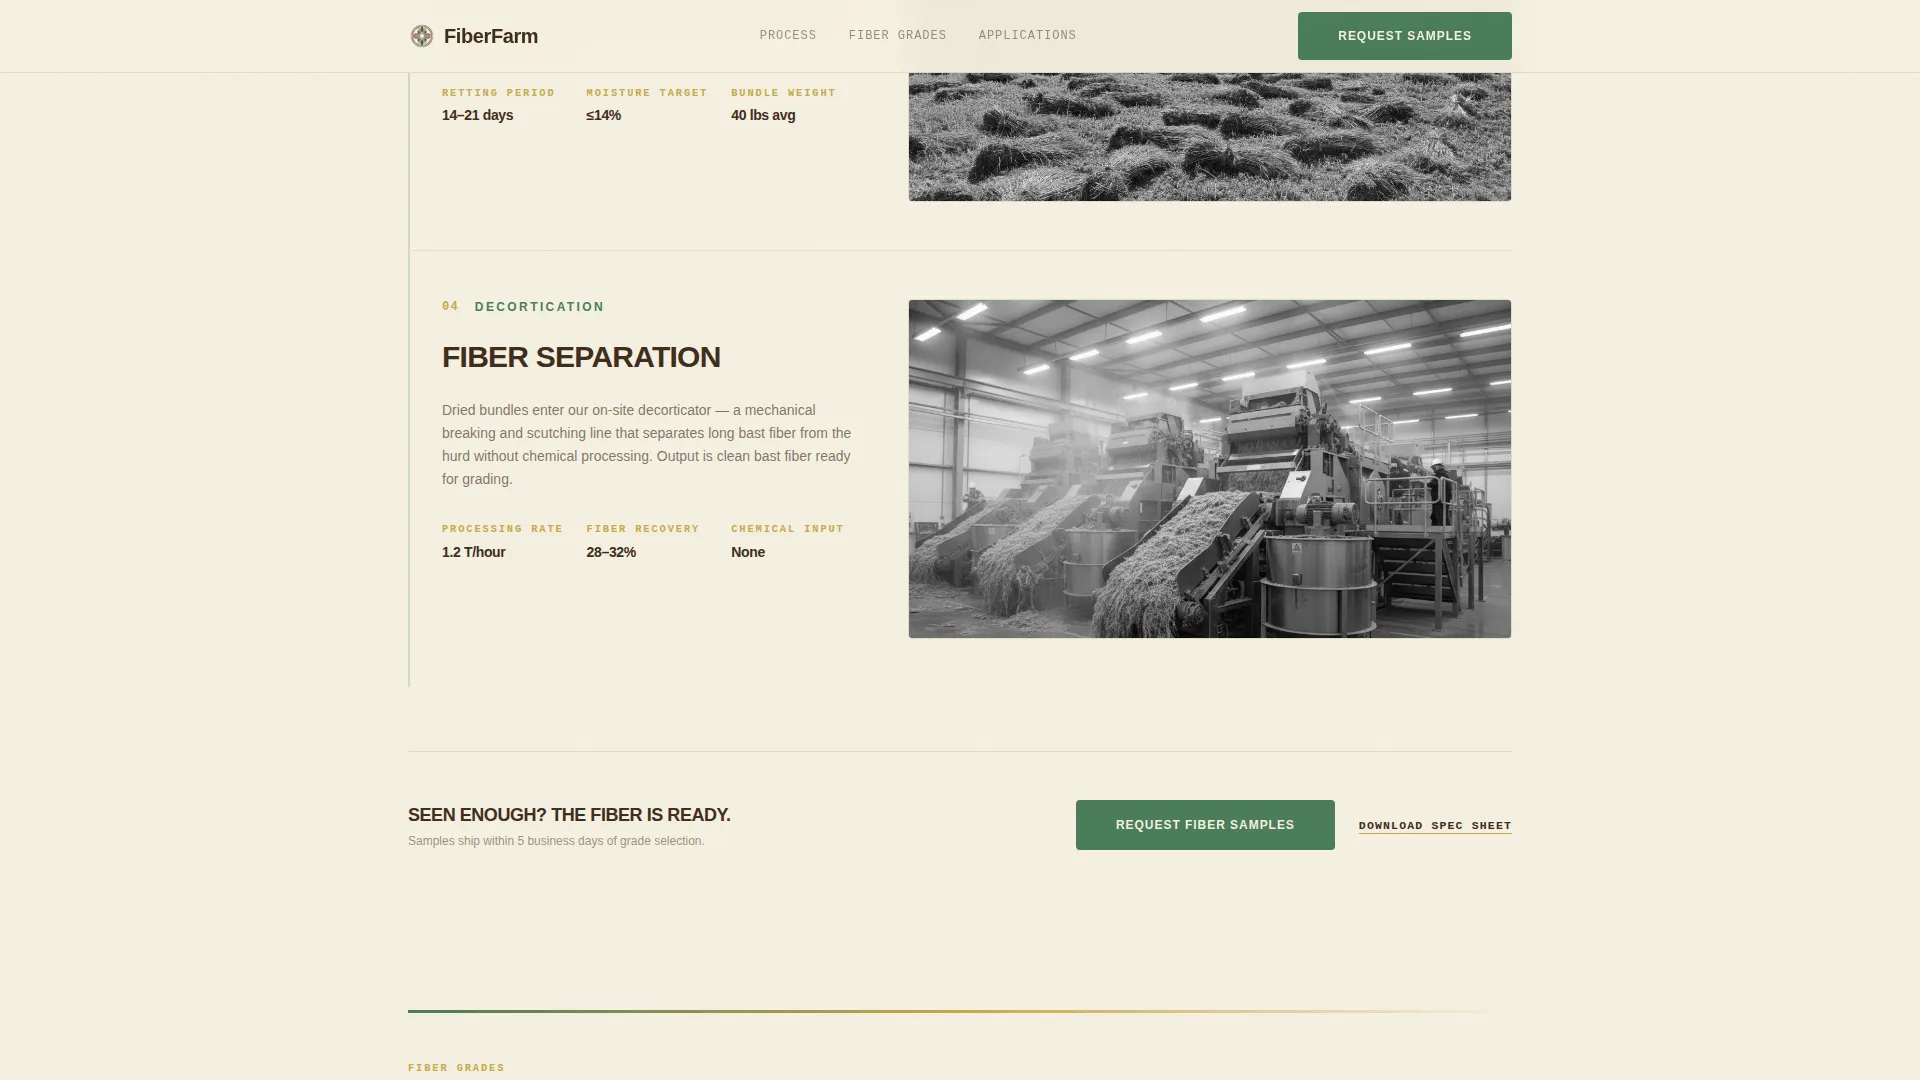
Task: Click the decorticator description paragraph
Action: (647, 445)
